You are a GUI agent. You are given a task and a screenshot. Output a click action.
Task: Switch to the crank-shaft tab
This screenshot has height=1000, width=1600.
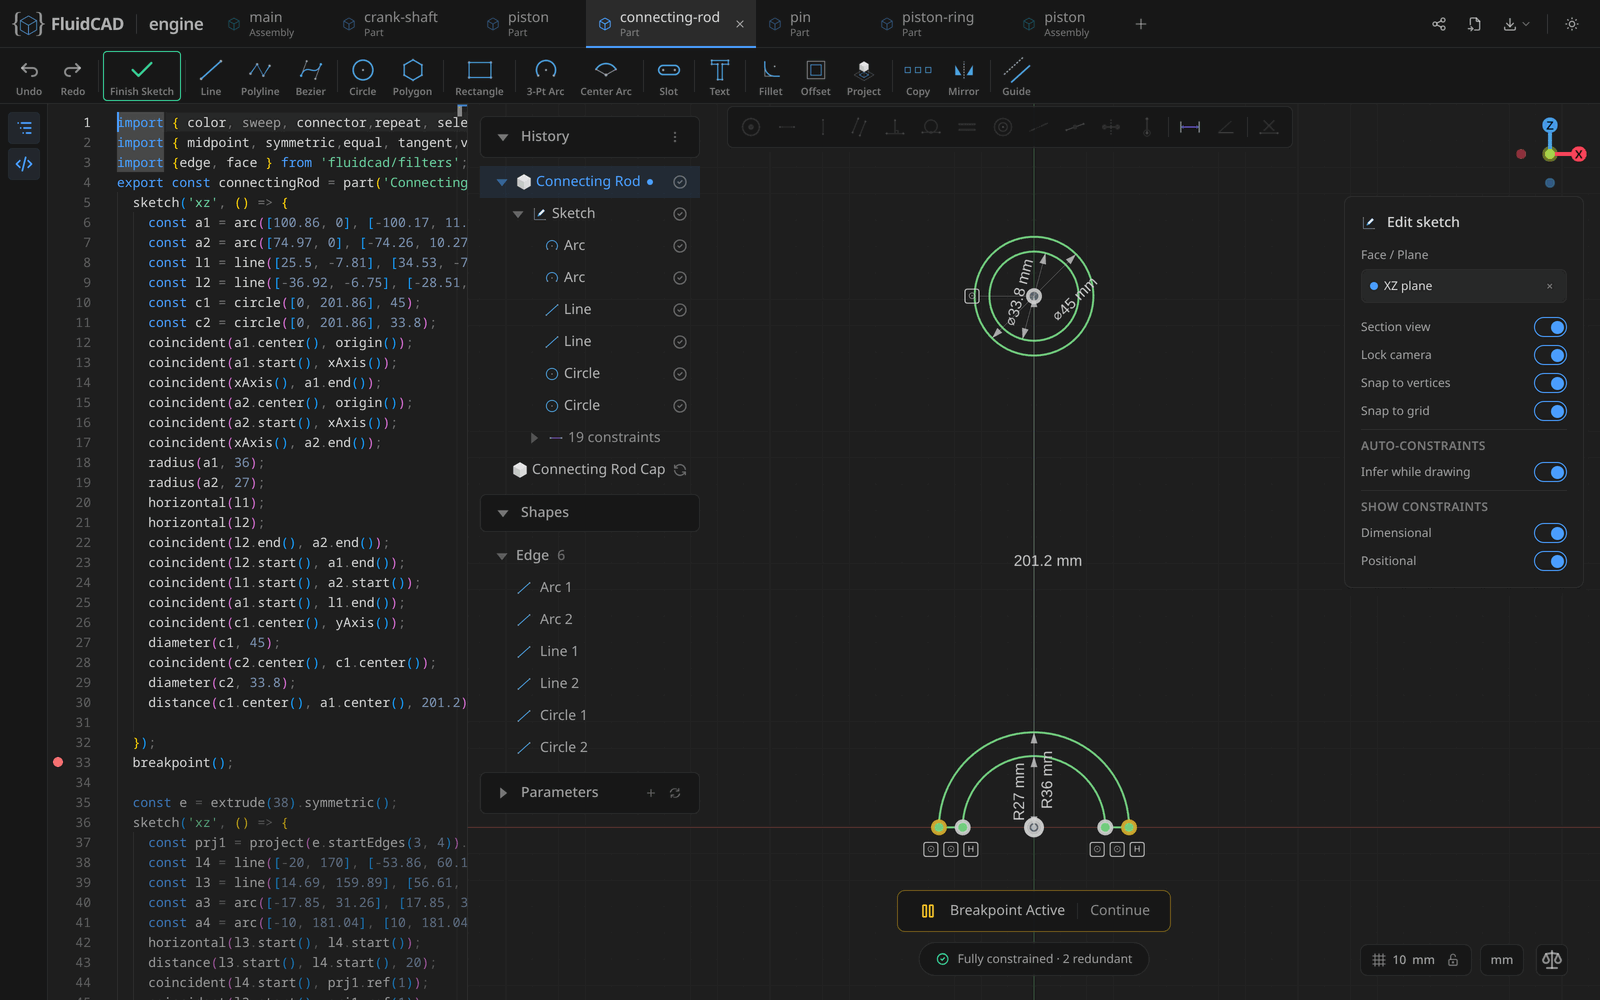point(390,24)
